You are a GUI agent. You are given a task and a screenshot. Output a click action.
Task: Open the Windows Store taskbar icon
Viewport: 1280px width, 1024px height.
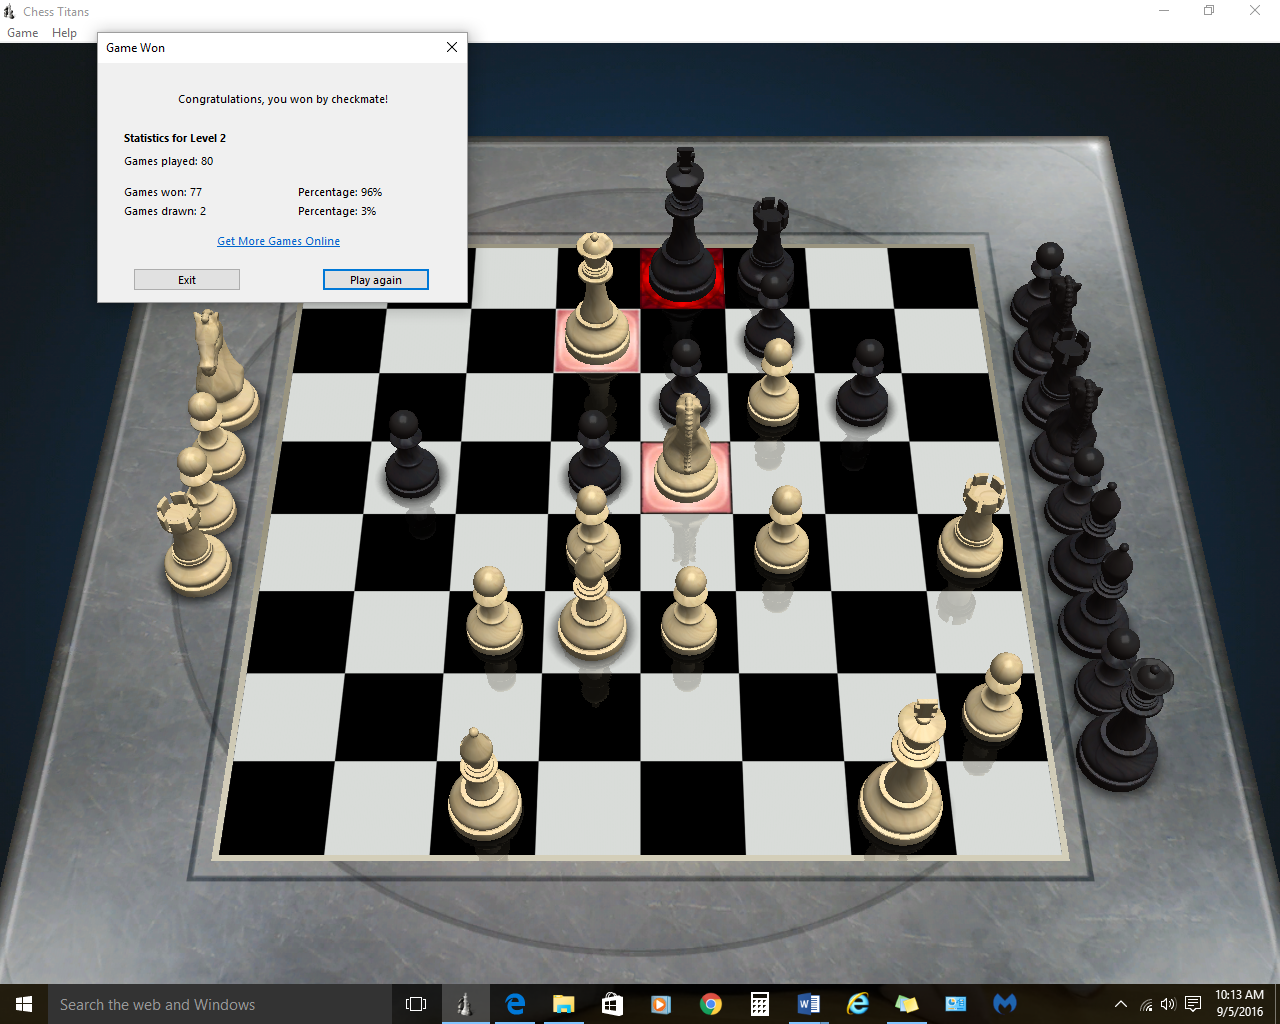pos(612,1004)
